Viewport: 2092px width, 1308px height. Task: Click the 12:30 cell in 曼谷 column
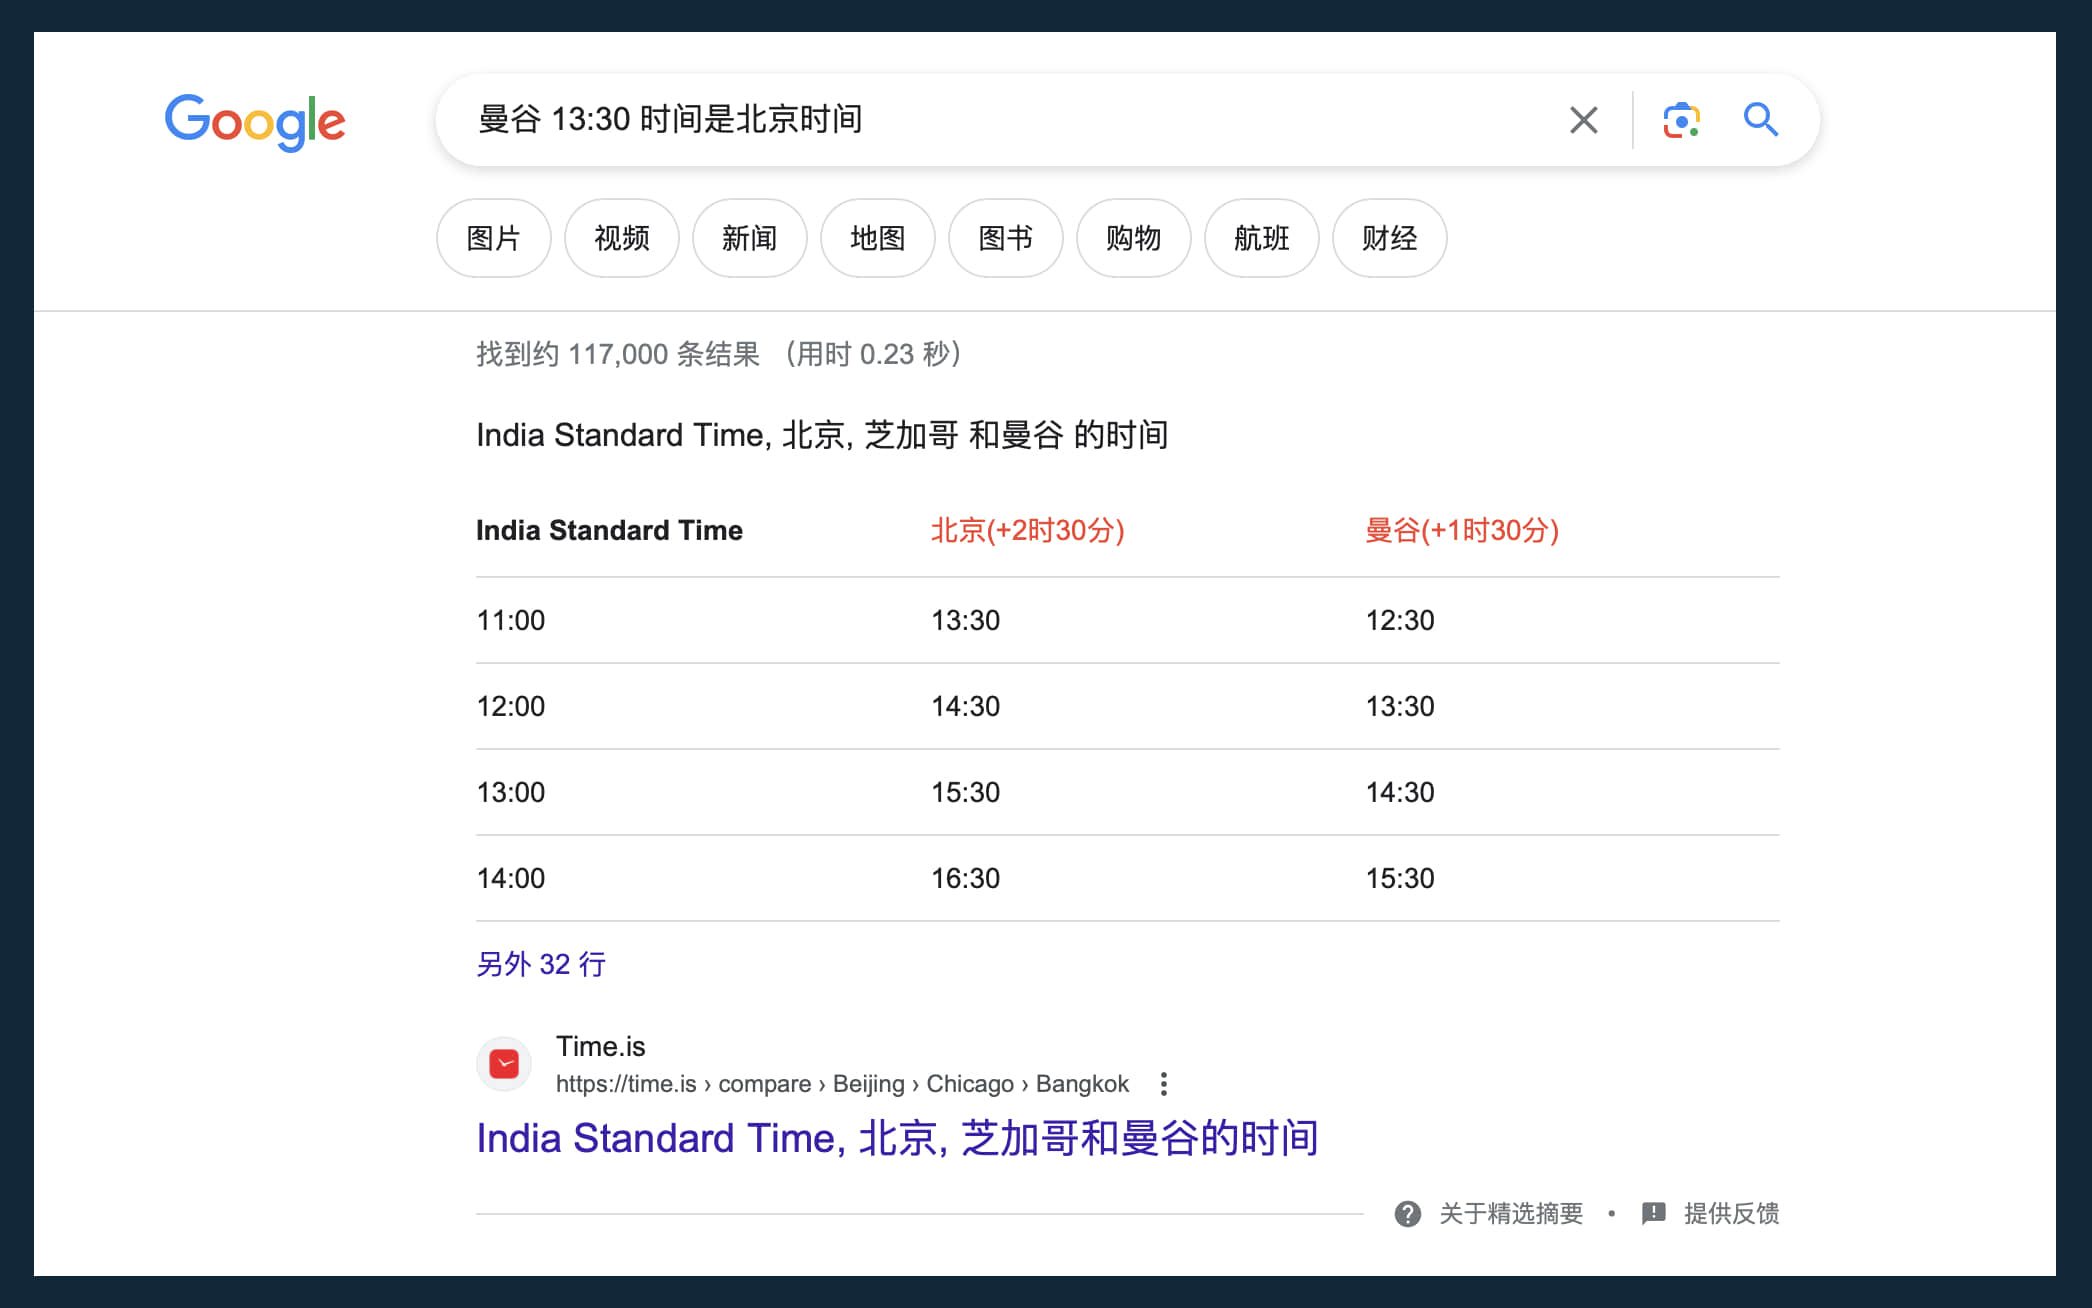click(x=1400, y=620)
